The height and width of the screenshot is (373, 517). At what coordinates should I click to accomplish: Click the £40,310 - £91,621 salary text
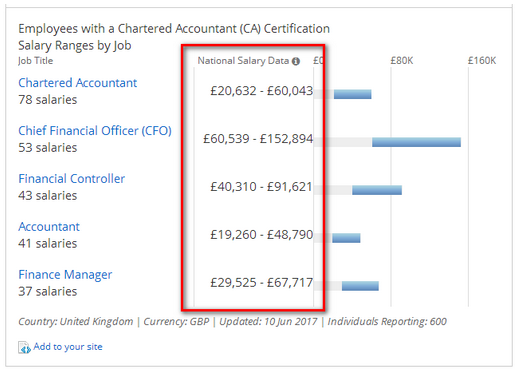(262, 187)
